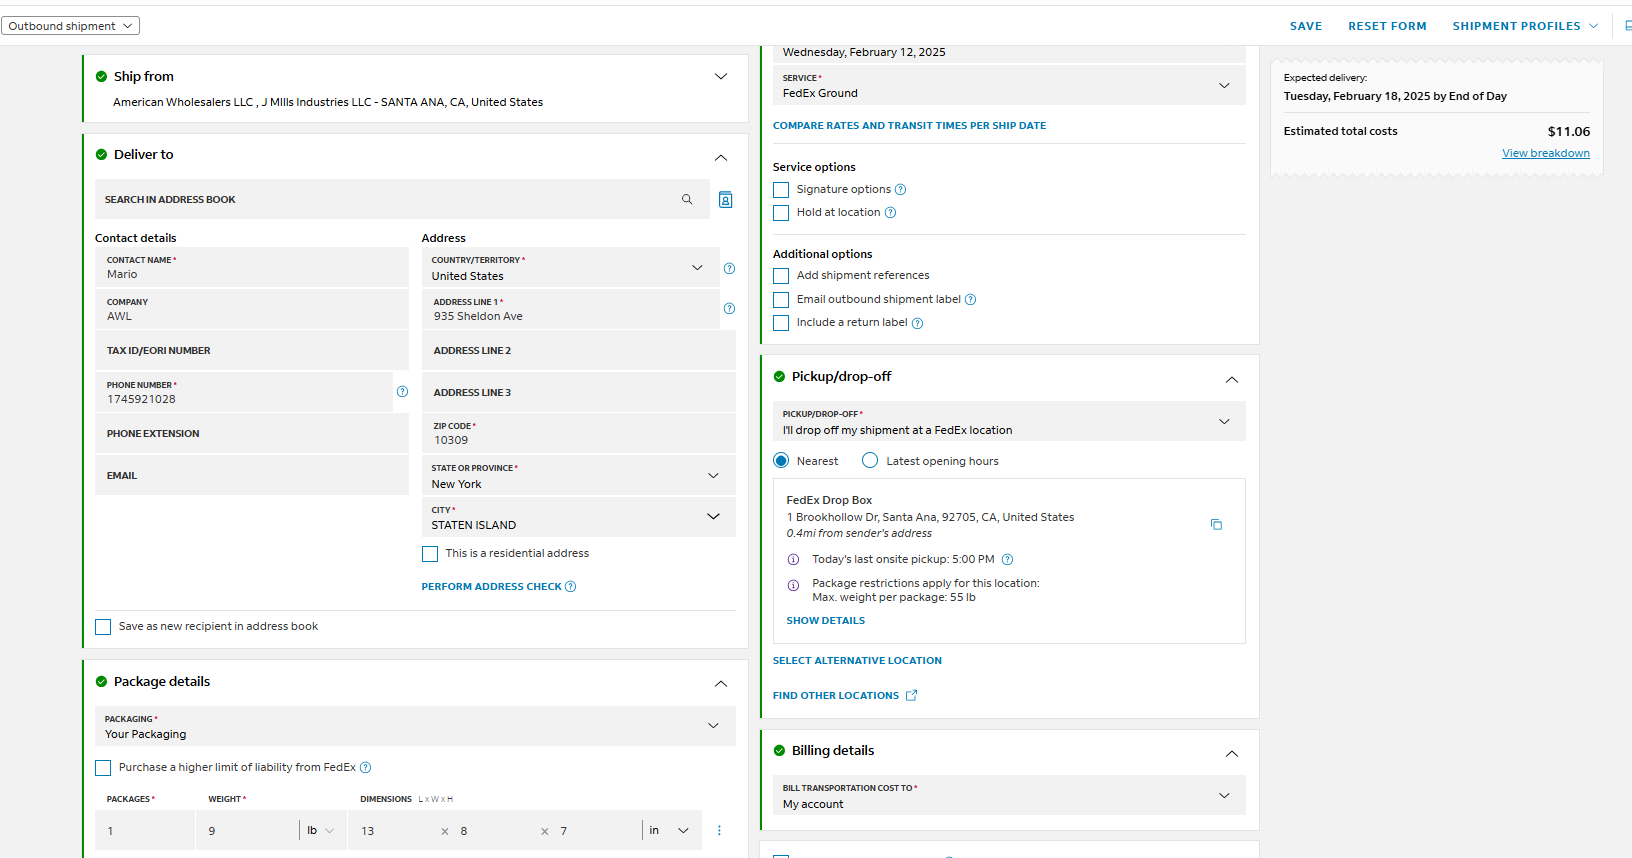The image size is (1632, 858).
Task: Click the Phone Extension field
Action: click(252, 434)
